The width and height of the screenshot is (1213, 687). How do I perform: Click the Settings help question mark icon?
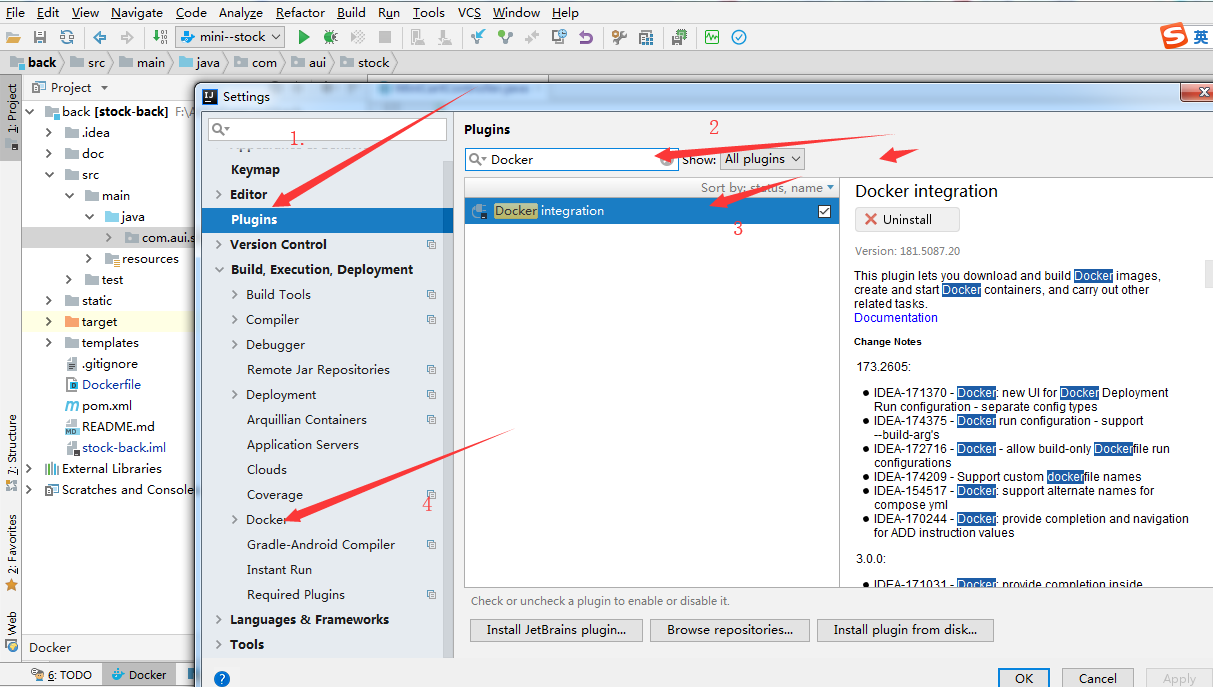pyautogui.click(x=222, y=678)
